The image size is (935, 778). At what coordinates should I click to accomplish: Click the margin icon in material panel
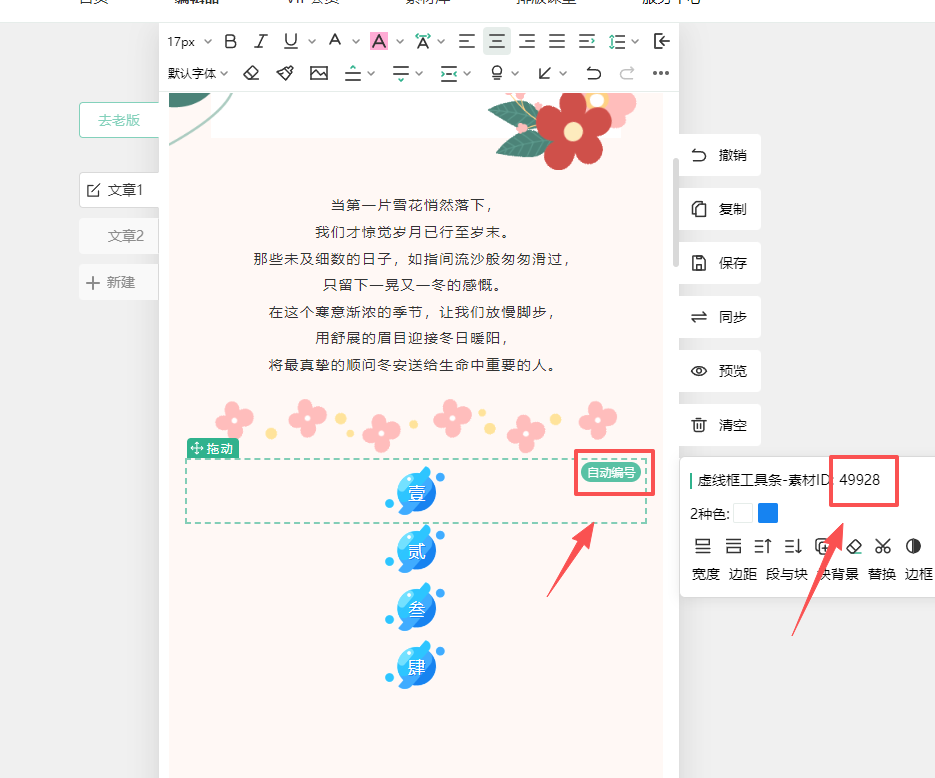click(733, 546)
